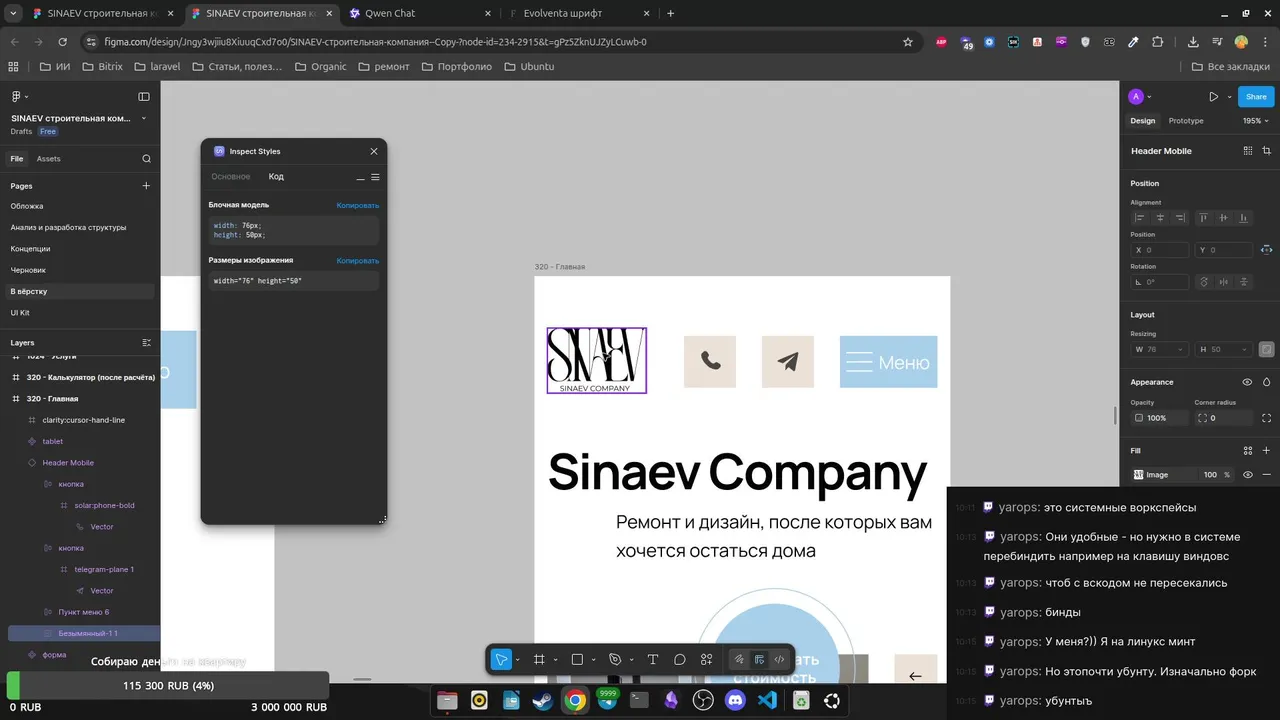Align selection to the top
Image resolution: width=1280 pixels, height=720 pixels.
[1203, 218]
